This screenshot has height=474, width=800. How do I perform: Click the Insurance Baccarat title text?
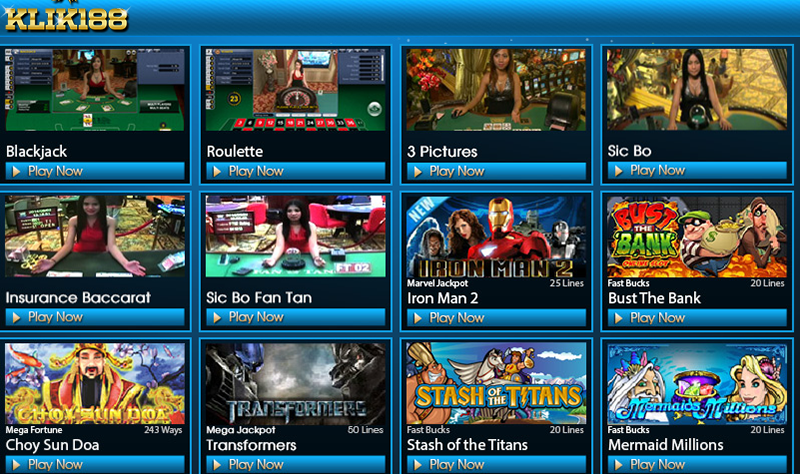tap(78, 297)
